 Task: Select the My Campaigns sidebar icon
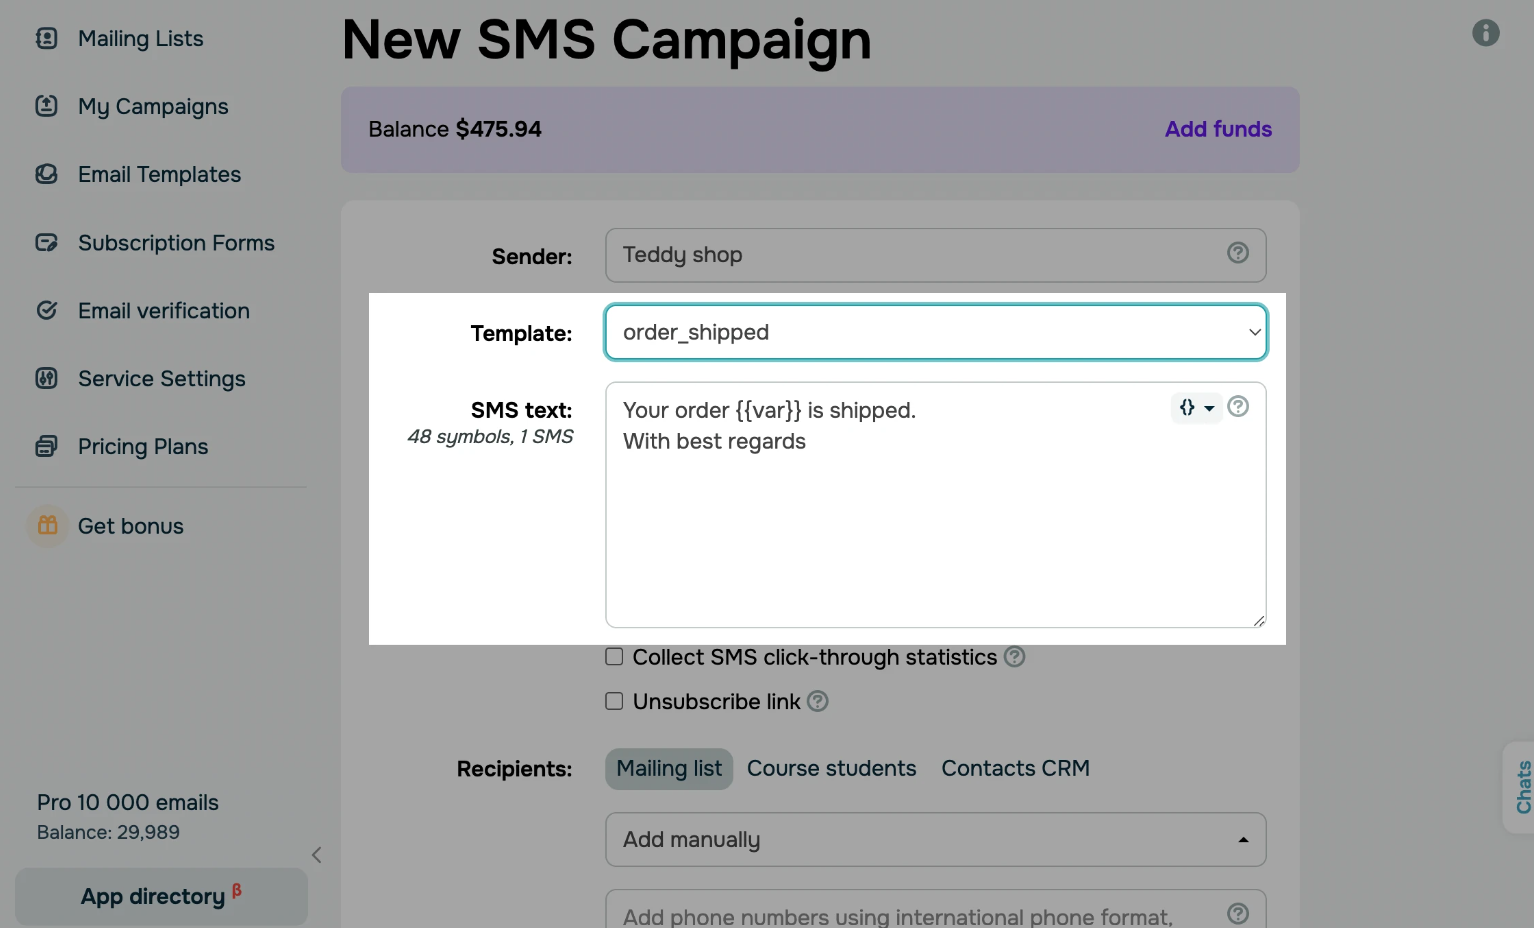(47, 106)
